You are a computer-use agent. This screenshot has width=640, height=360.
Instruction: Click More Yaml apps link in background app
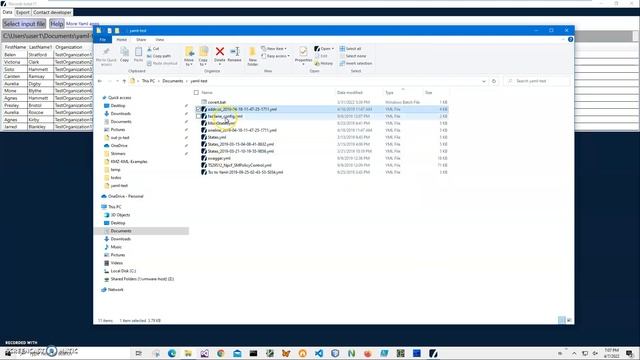(82, 24)
